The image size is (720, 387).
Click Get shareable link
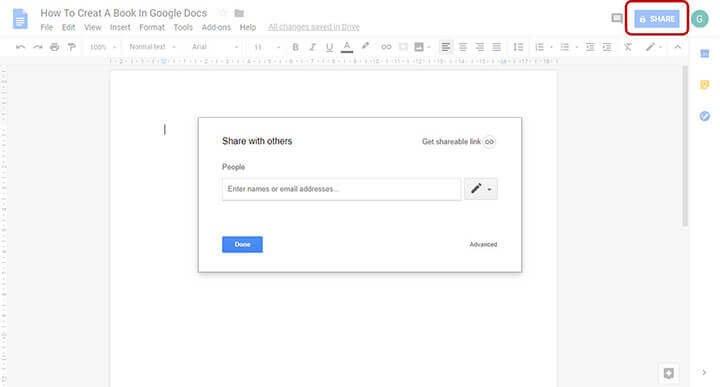[451, 141]
